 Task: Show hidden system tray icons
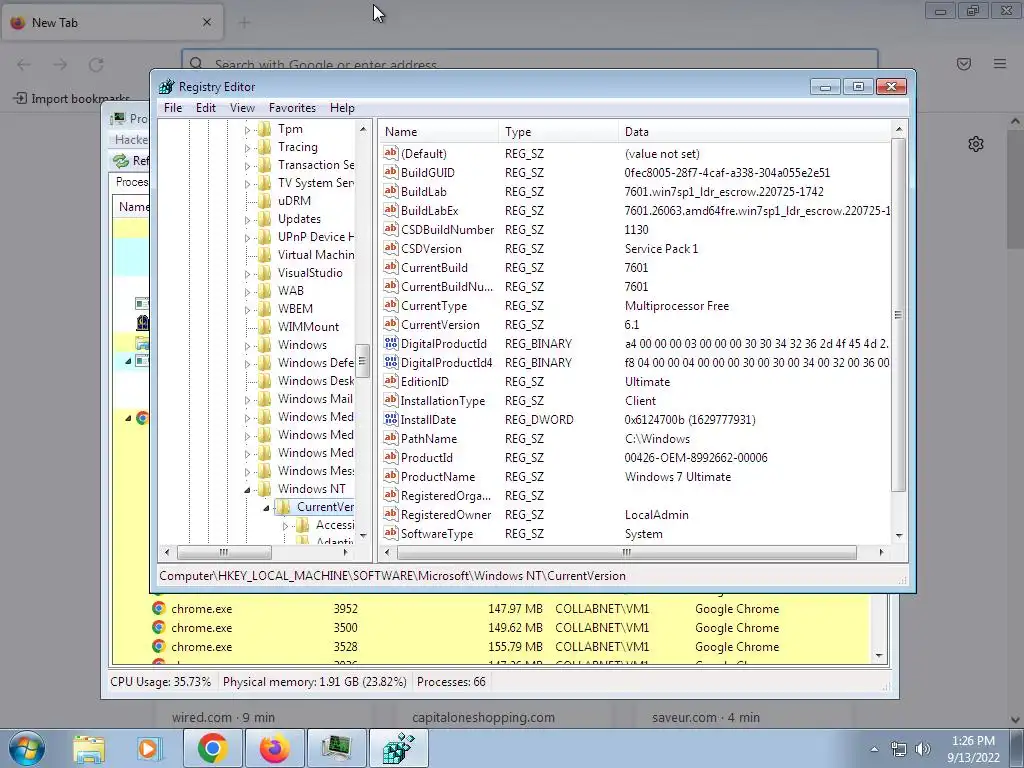click(x=874, y=749)
